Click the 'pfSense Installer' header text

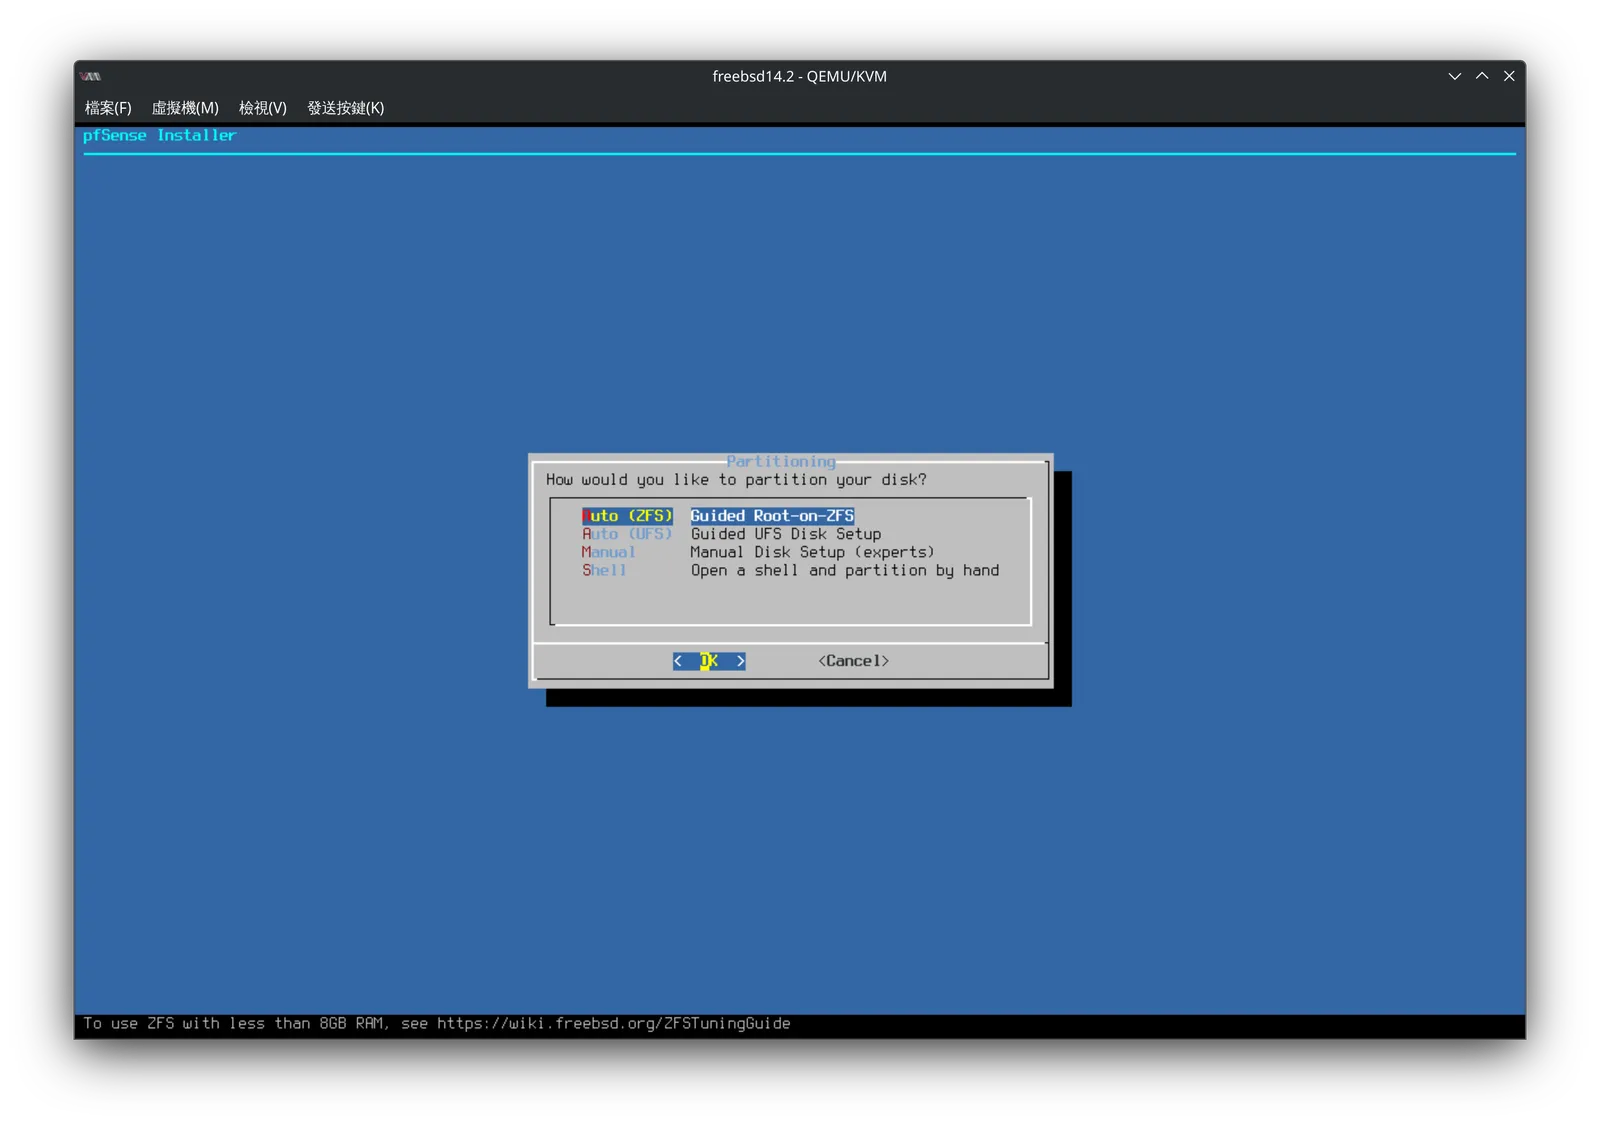pos(160,135)
